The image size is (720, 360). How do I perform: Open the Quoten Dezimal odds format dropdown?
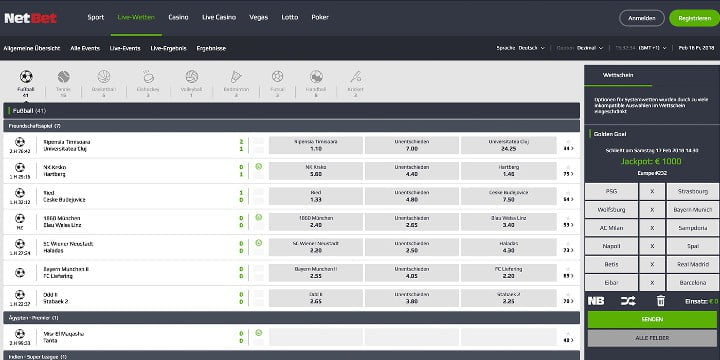point(580,48)
